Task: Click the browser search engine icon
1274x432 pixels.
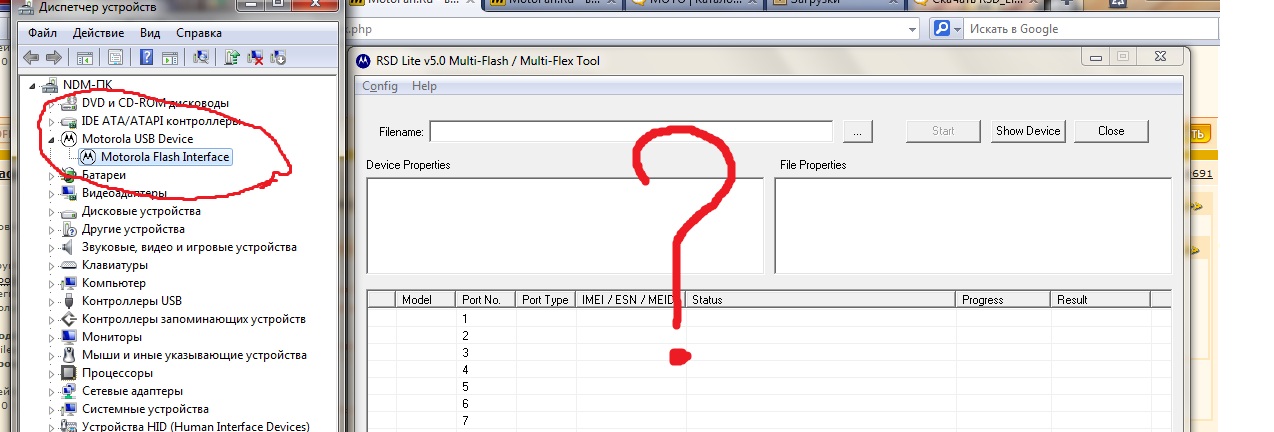Action: pyautogui.click(x=941, y=29)
